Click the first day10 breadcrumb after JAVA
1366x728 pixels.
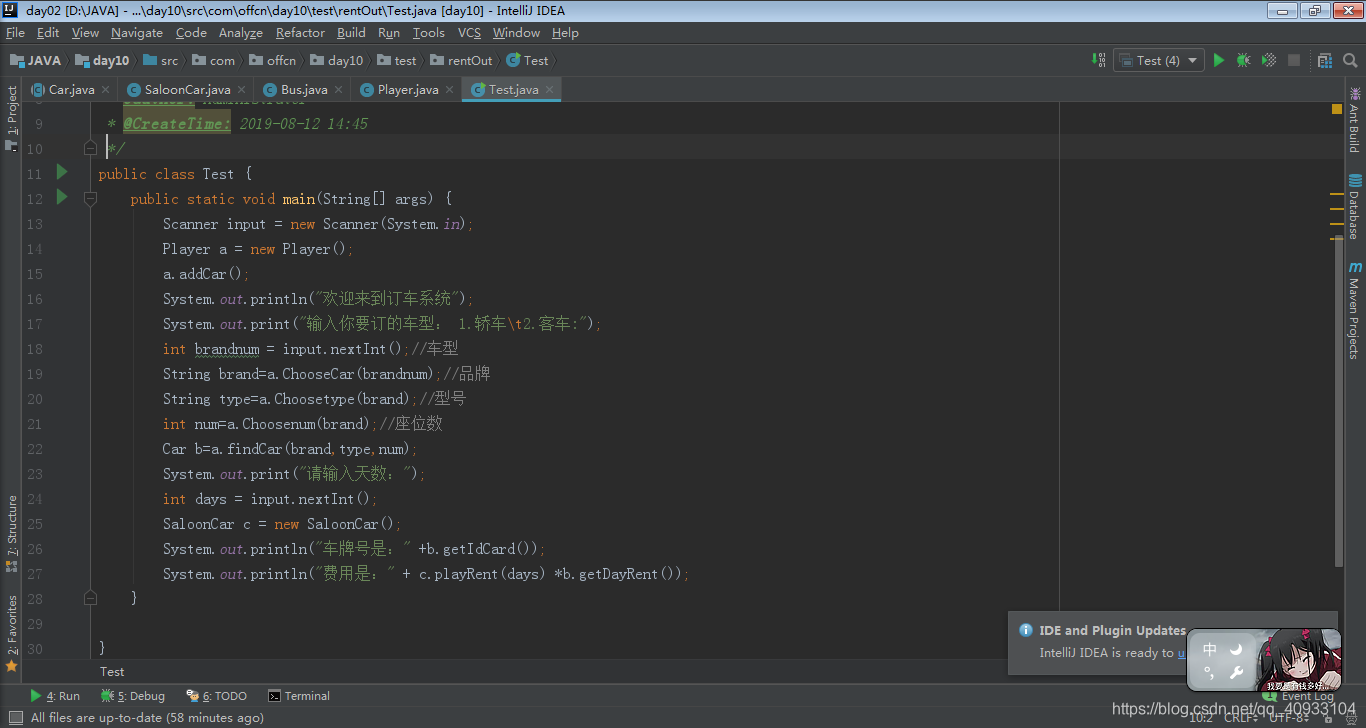point(102,60)
